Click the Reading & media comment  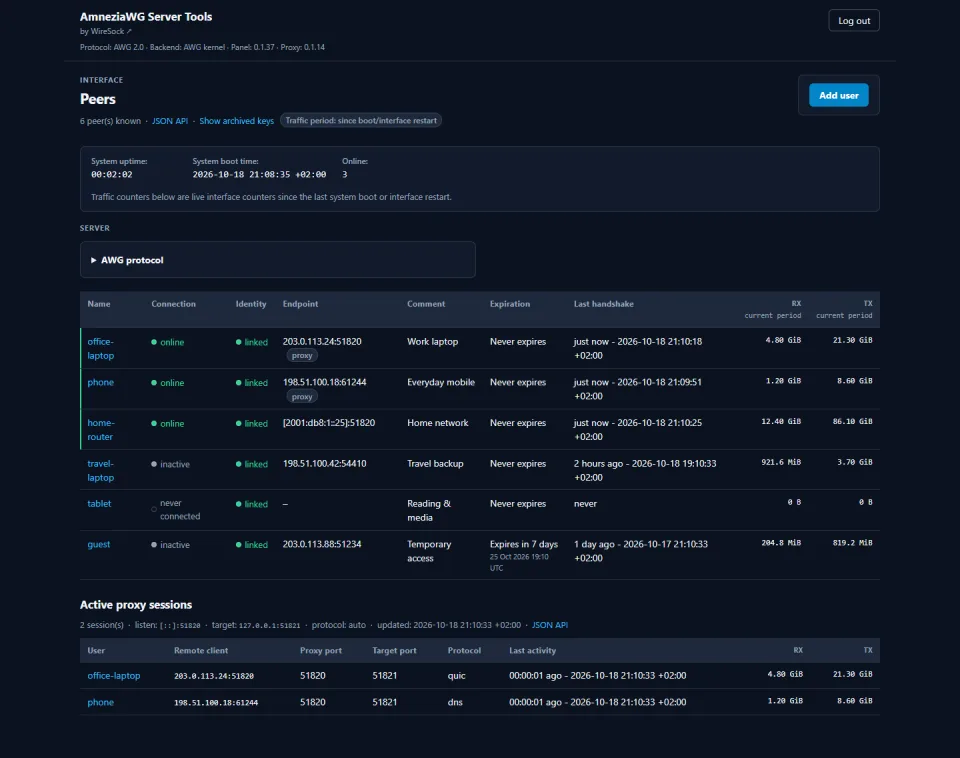[x=429, y=511]
